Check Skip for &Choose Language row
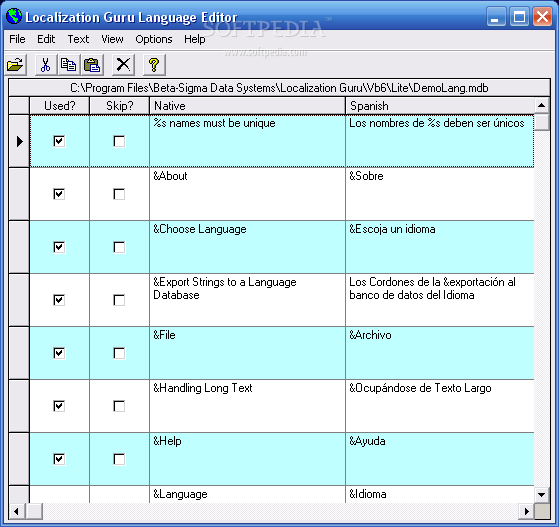This screenshot has width=559, height=527. (119, 247)
